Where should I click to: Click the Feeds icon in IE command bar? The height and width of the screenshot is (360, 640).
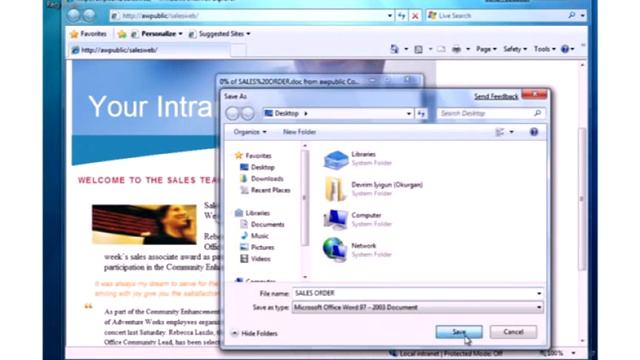coord(418,49)
